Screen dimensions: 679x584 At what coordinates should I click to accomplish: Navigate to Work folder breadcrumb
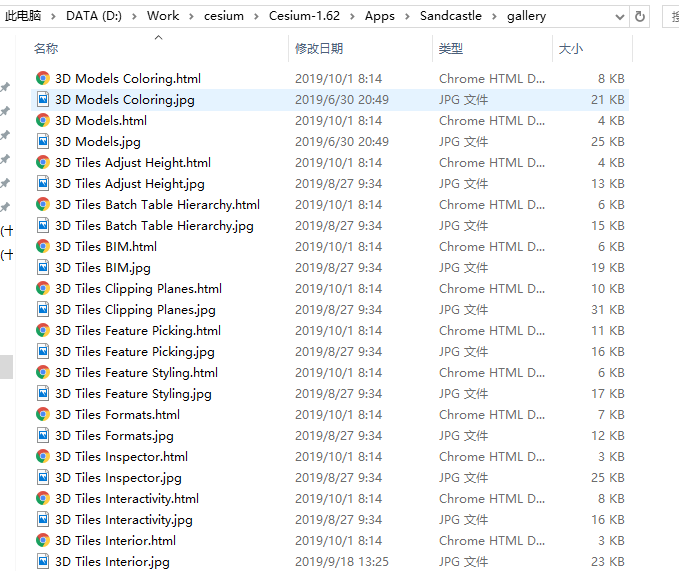click(x=163, y=16)
